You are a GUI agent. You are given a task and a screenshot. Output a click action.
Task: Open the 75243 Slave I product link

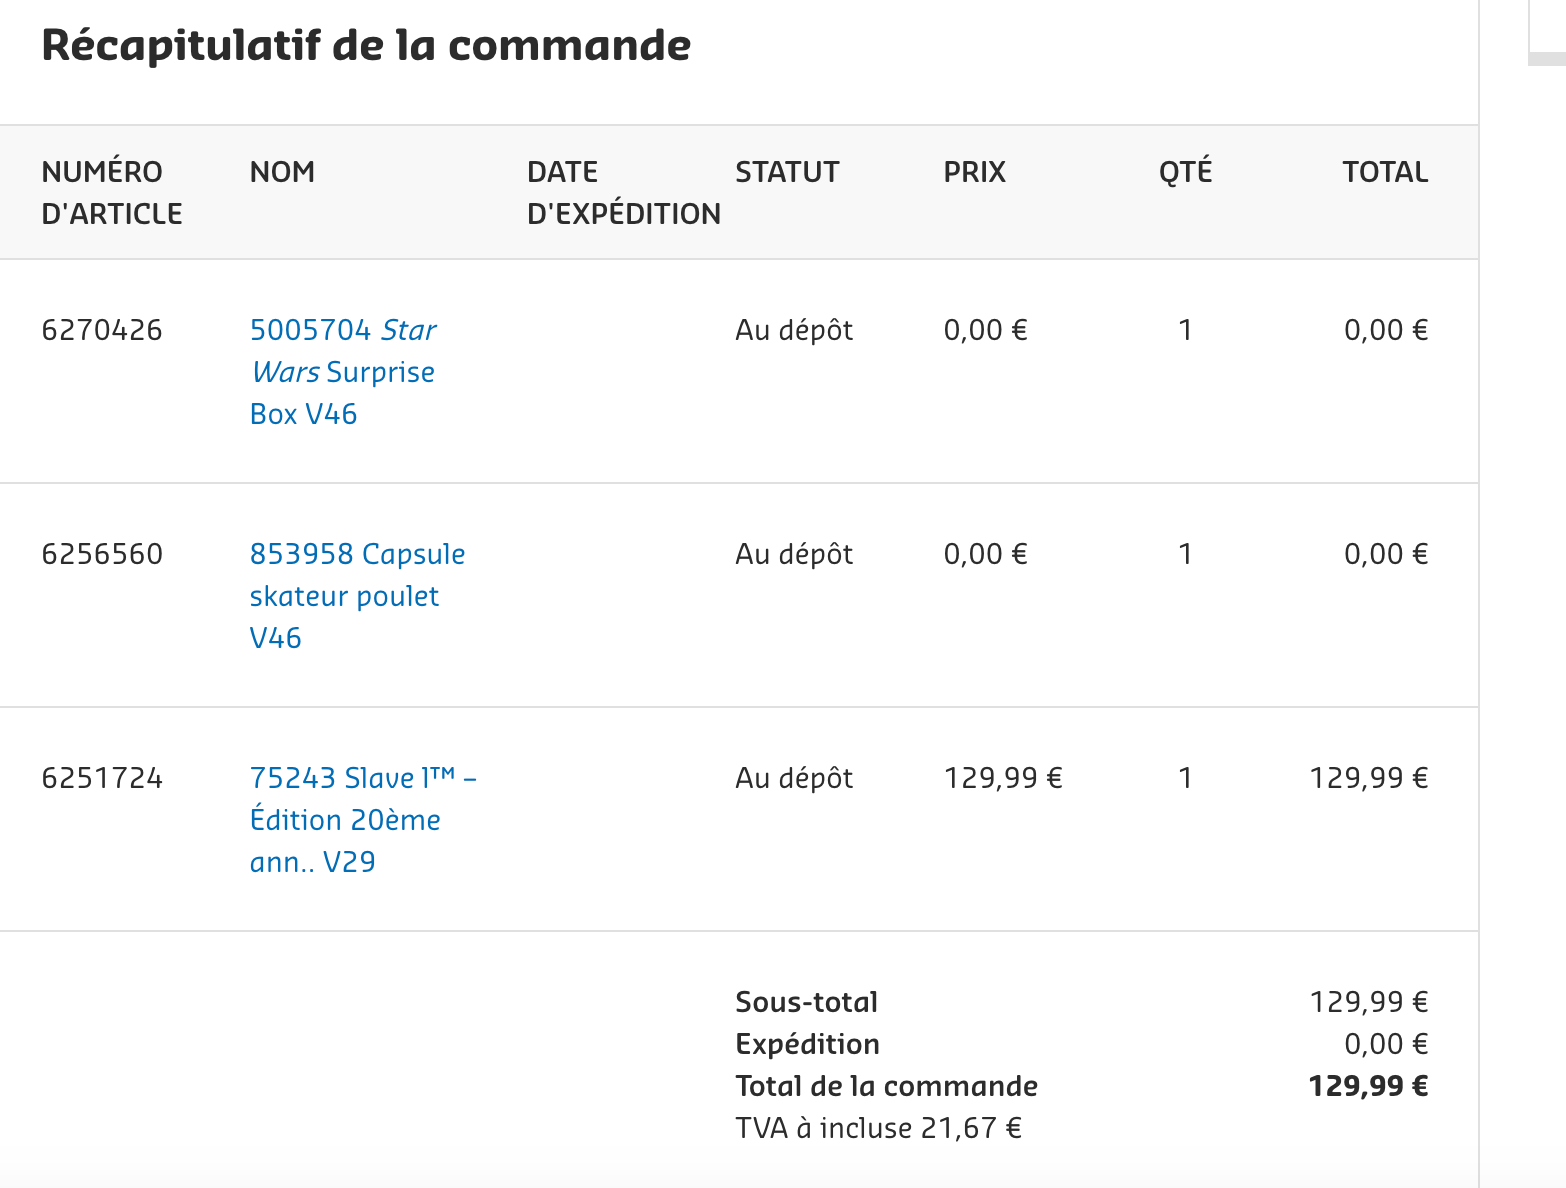[x=362, y=820]
